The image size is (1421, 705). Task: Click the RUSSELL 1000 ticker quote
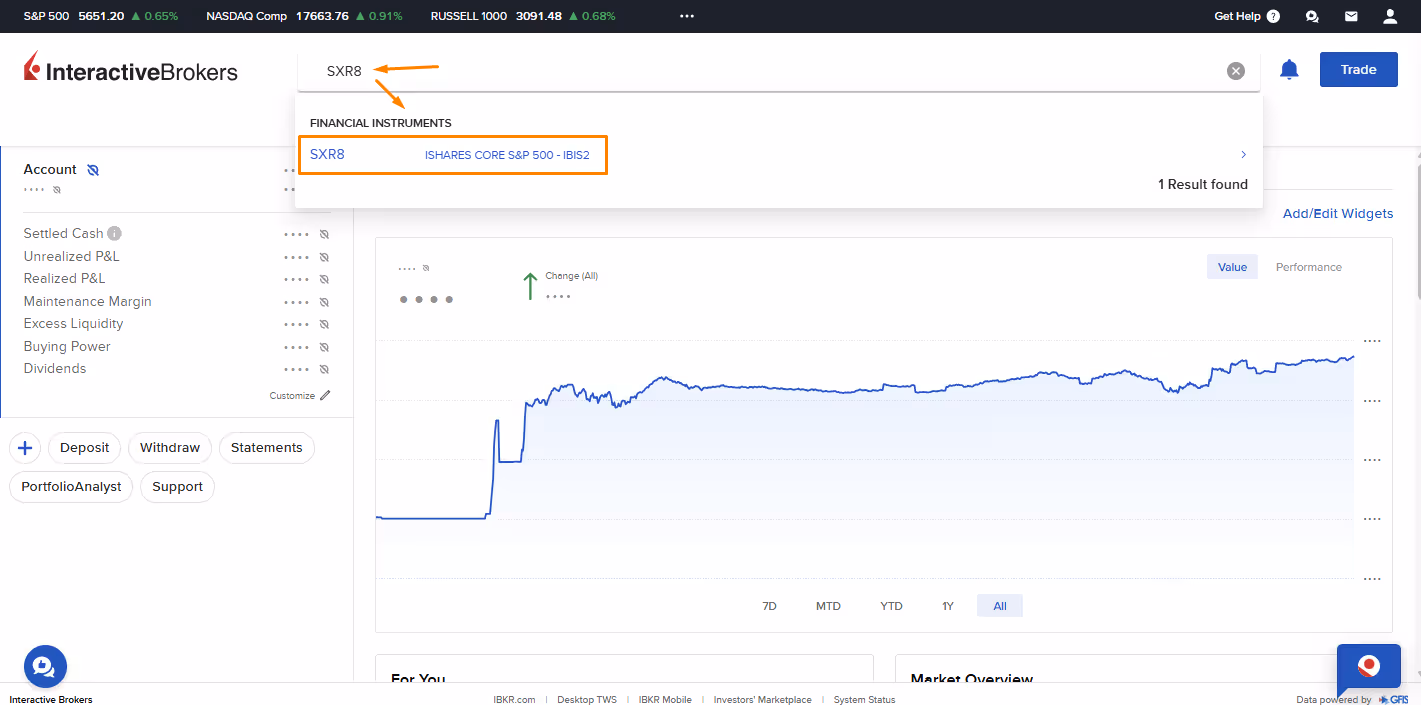click(x=523, y=16)
